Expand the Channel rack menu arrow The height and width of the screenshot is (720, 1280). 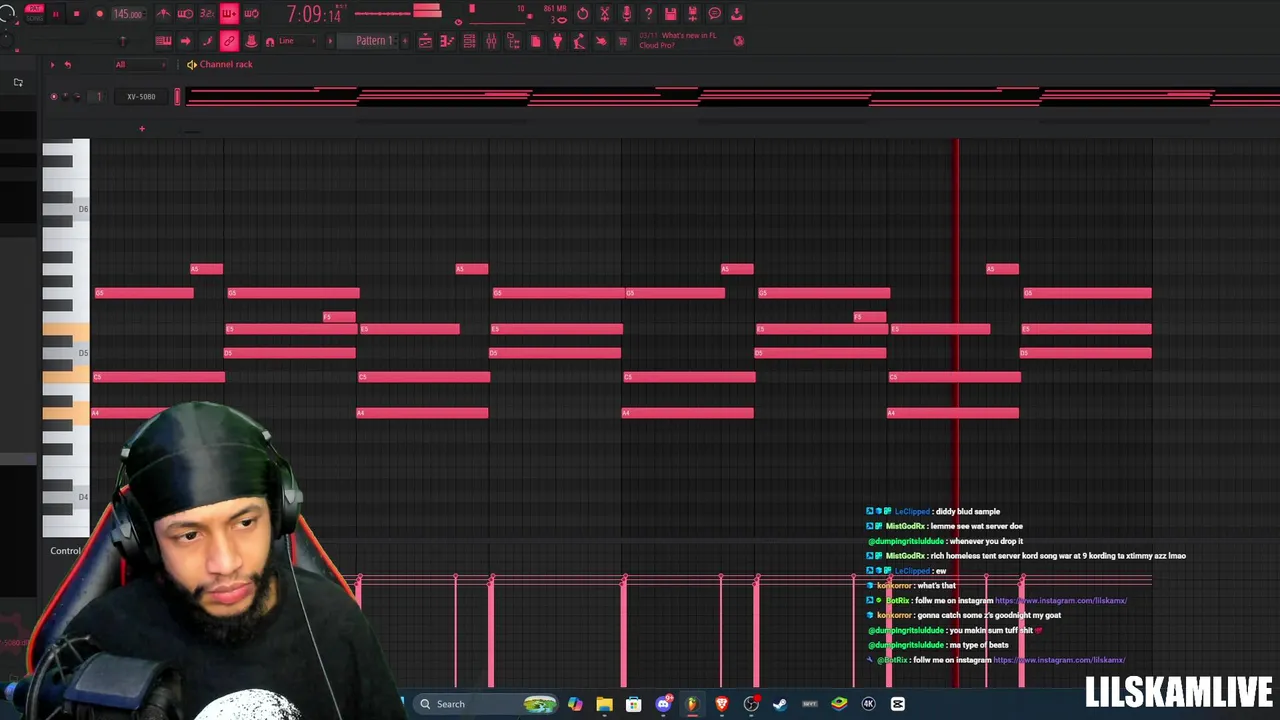[x=52, y=64]
